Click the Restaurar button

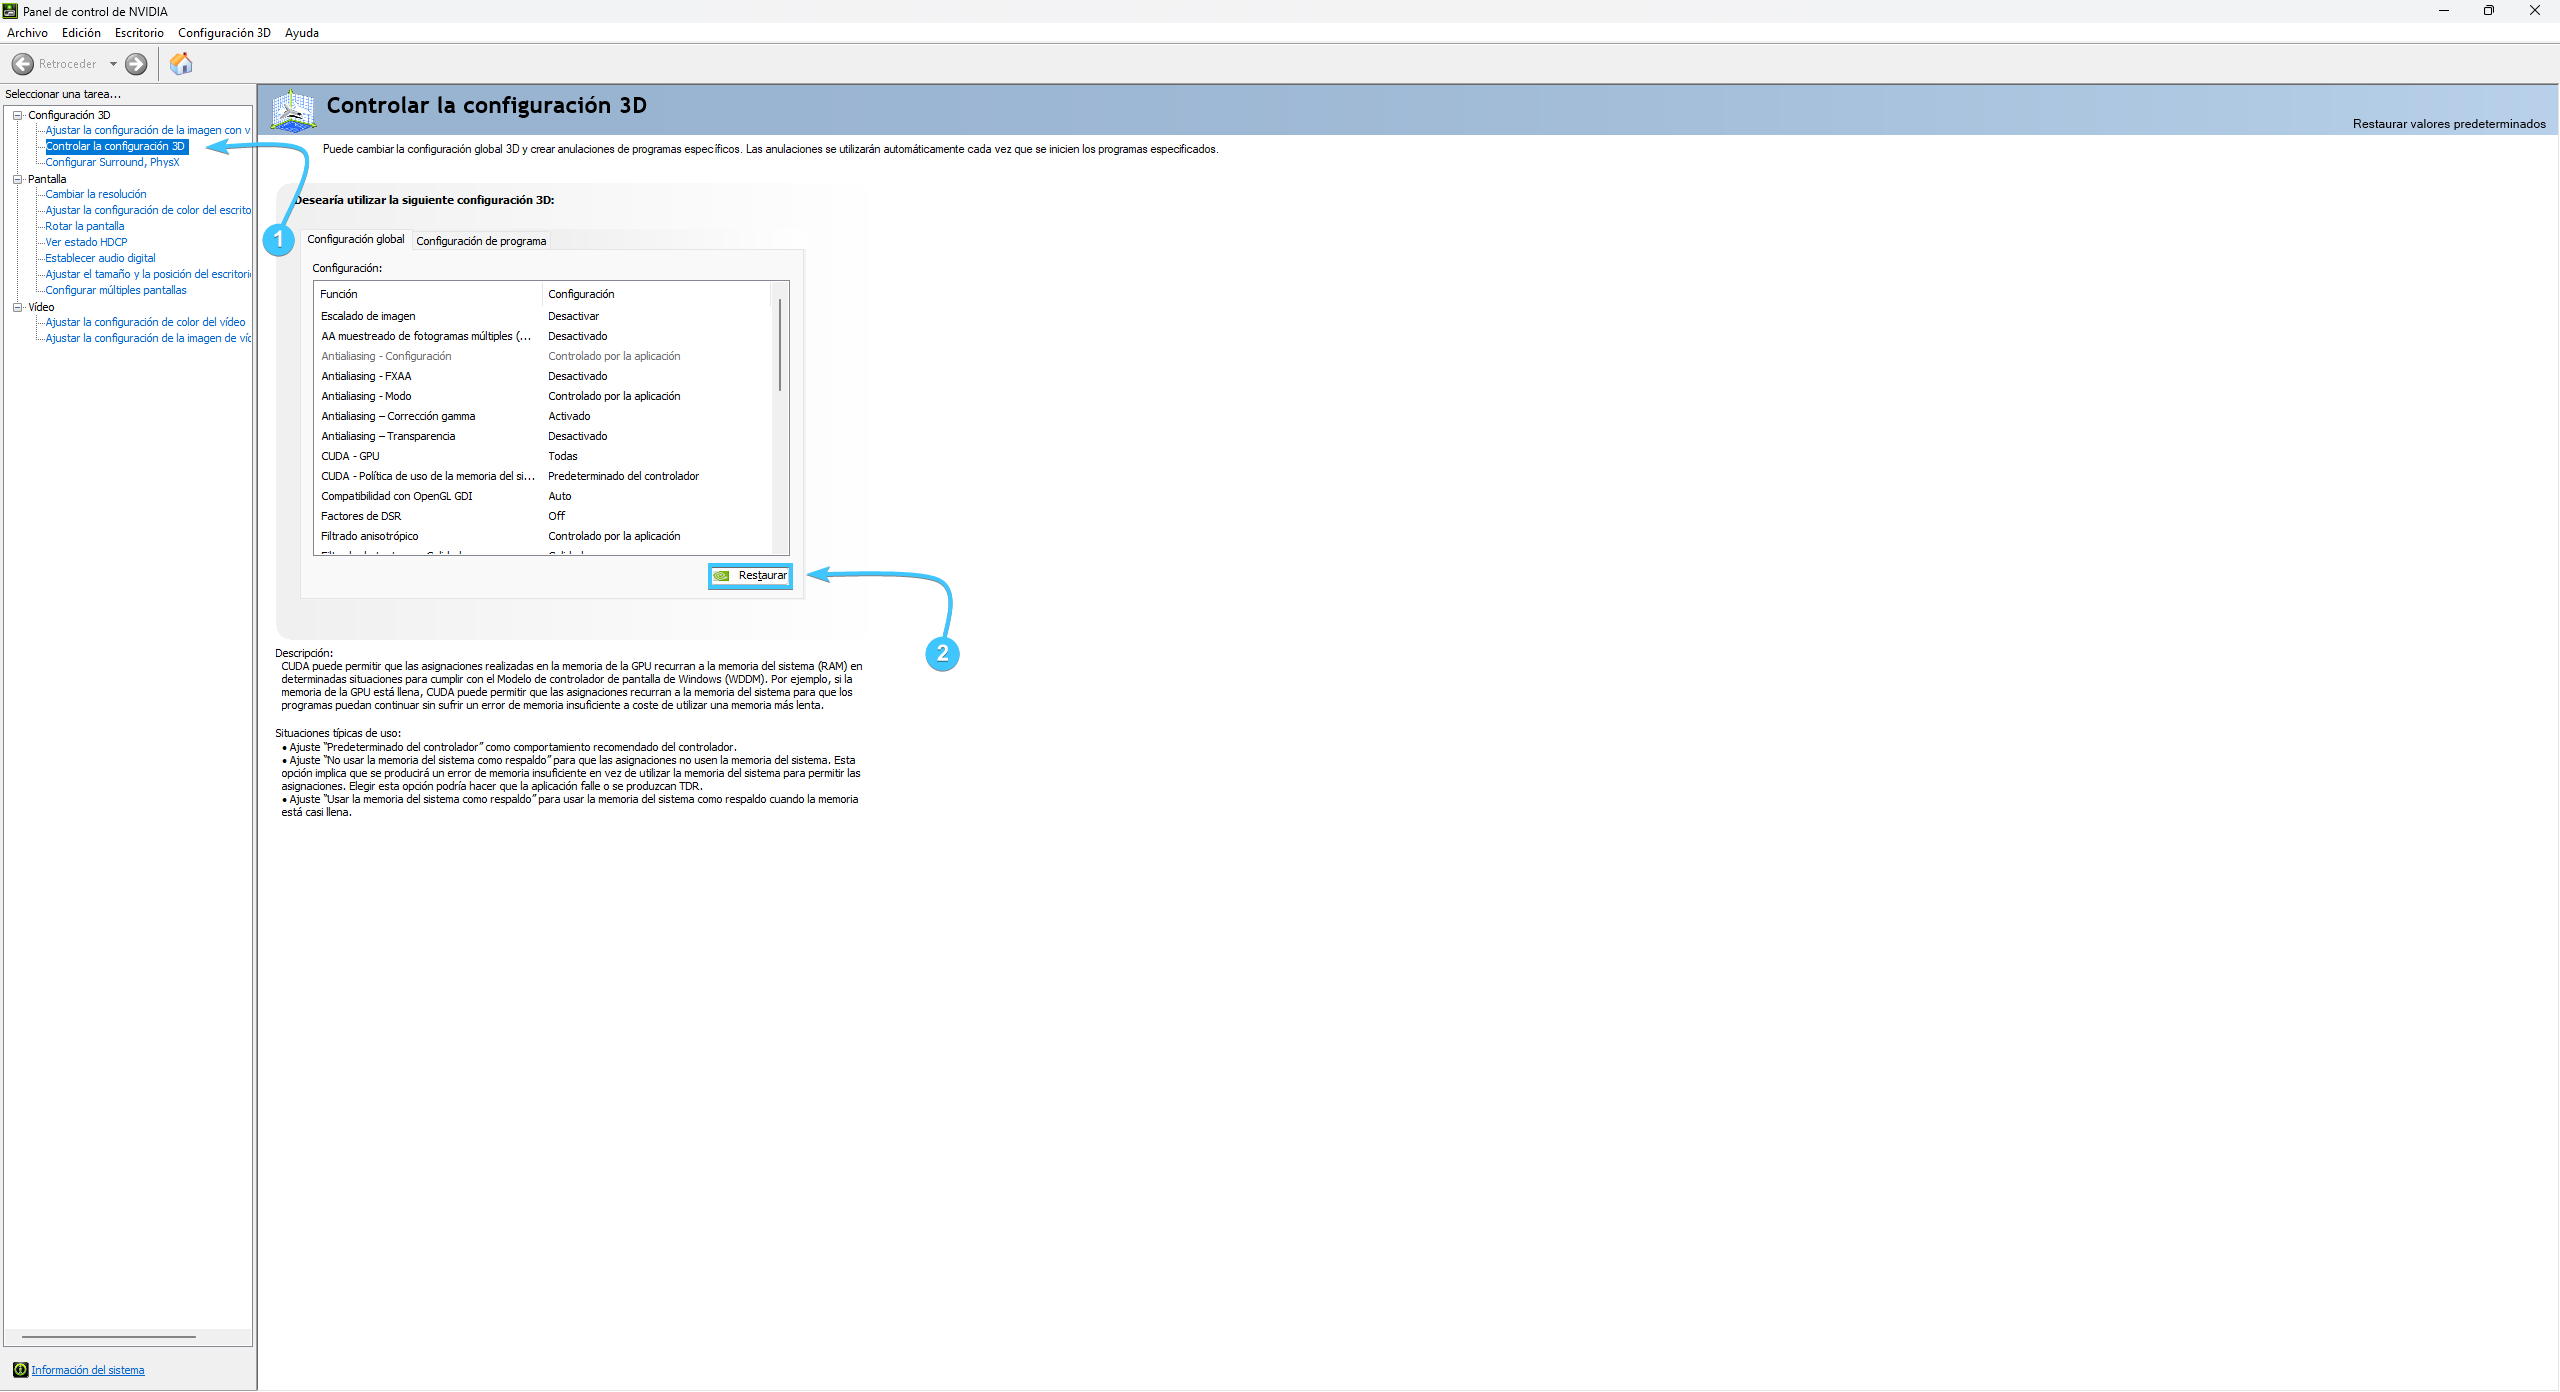(x=750, y=576)
